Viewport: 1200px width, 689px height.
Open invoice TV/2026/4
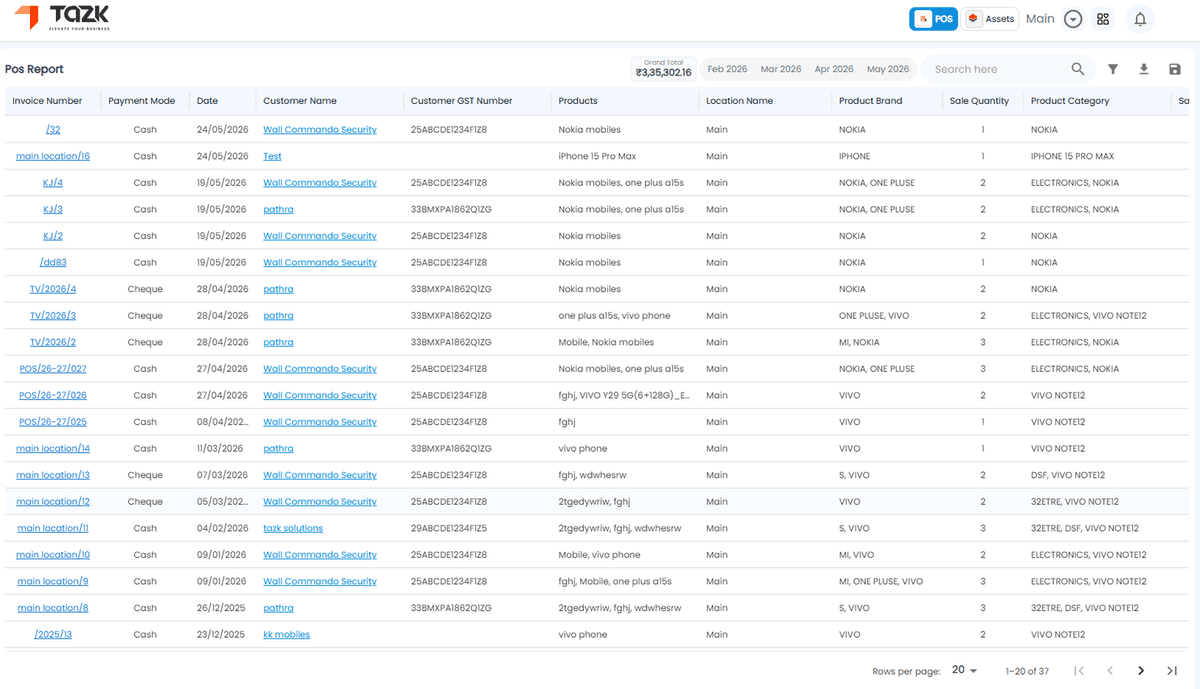pos(53,289)
